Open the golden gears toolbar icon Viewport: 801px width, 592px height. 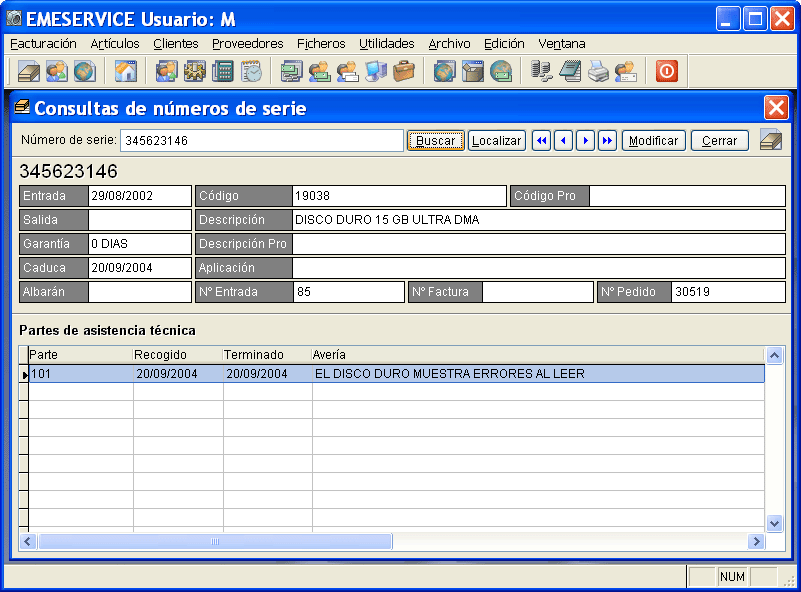click(x=195, y=71)
